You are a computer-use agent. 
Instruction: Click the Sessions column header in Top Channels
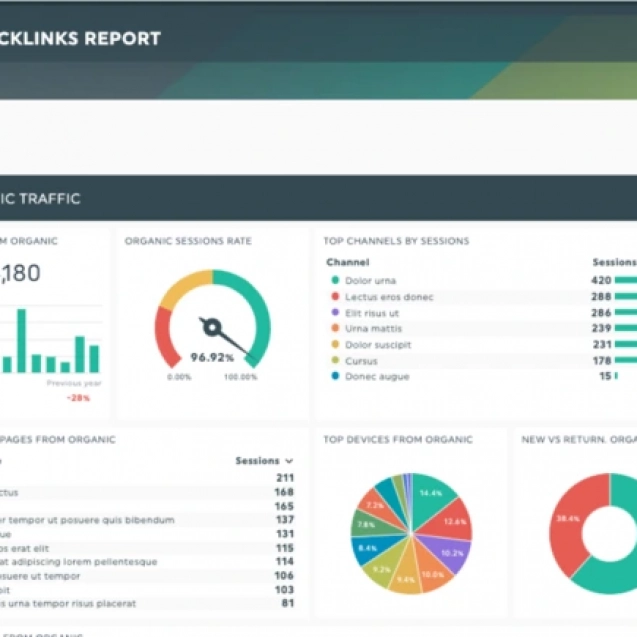[614, 262]
